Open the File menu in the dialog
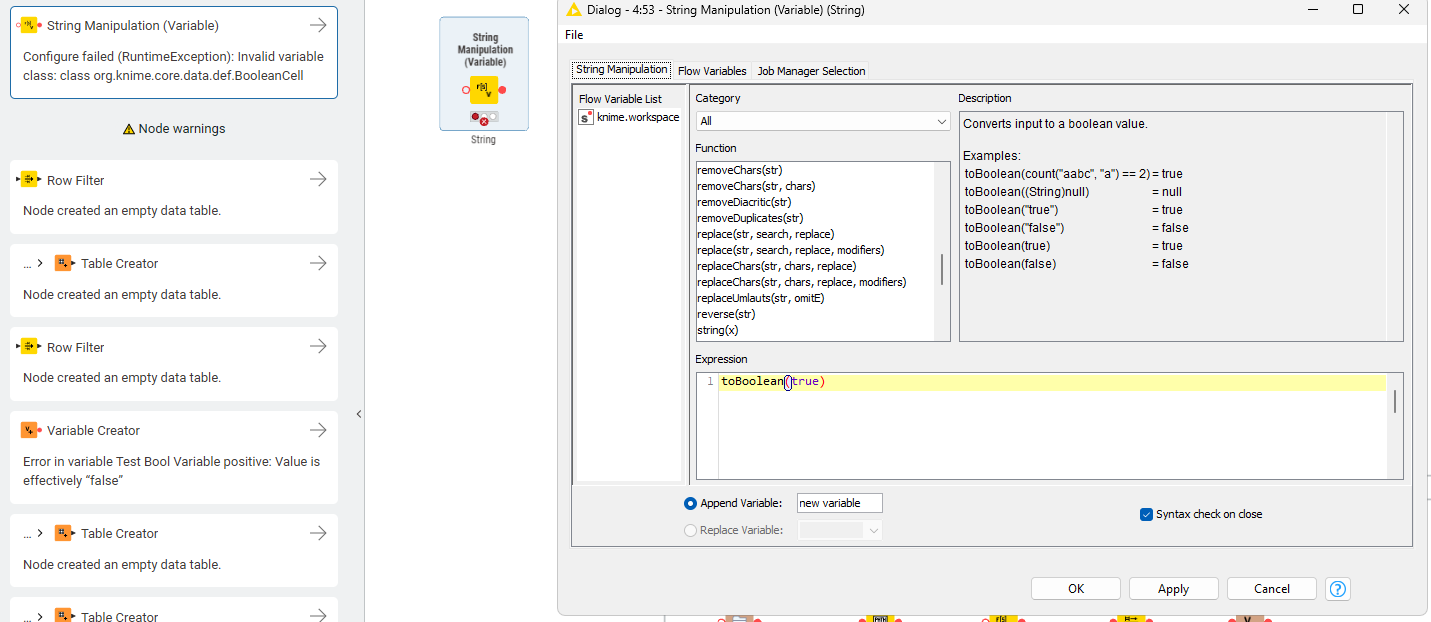 [x=574, y=35]
